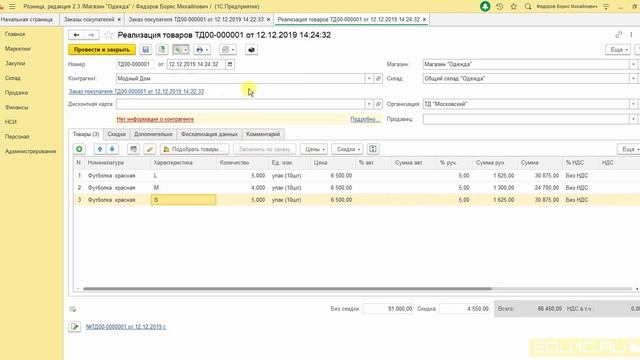Switch to the Дополнительно tab
The height and width of the screenshot is (360, 640).
tap(153, 134)
